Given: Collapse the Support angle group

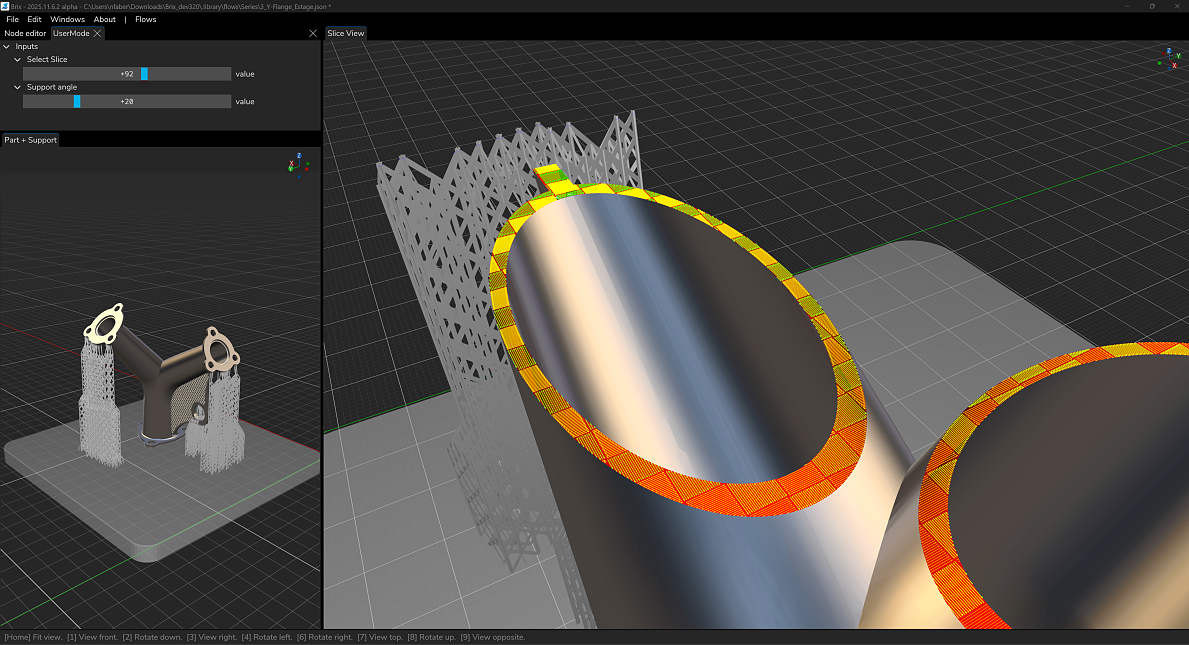Looking at the screenshot, I should (x=16, y=87).
